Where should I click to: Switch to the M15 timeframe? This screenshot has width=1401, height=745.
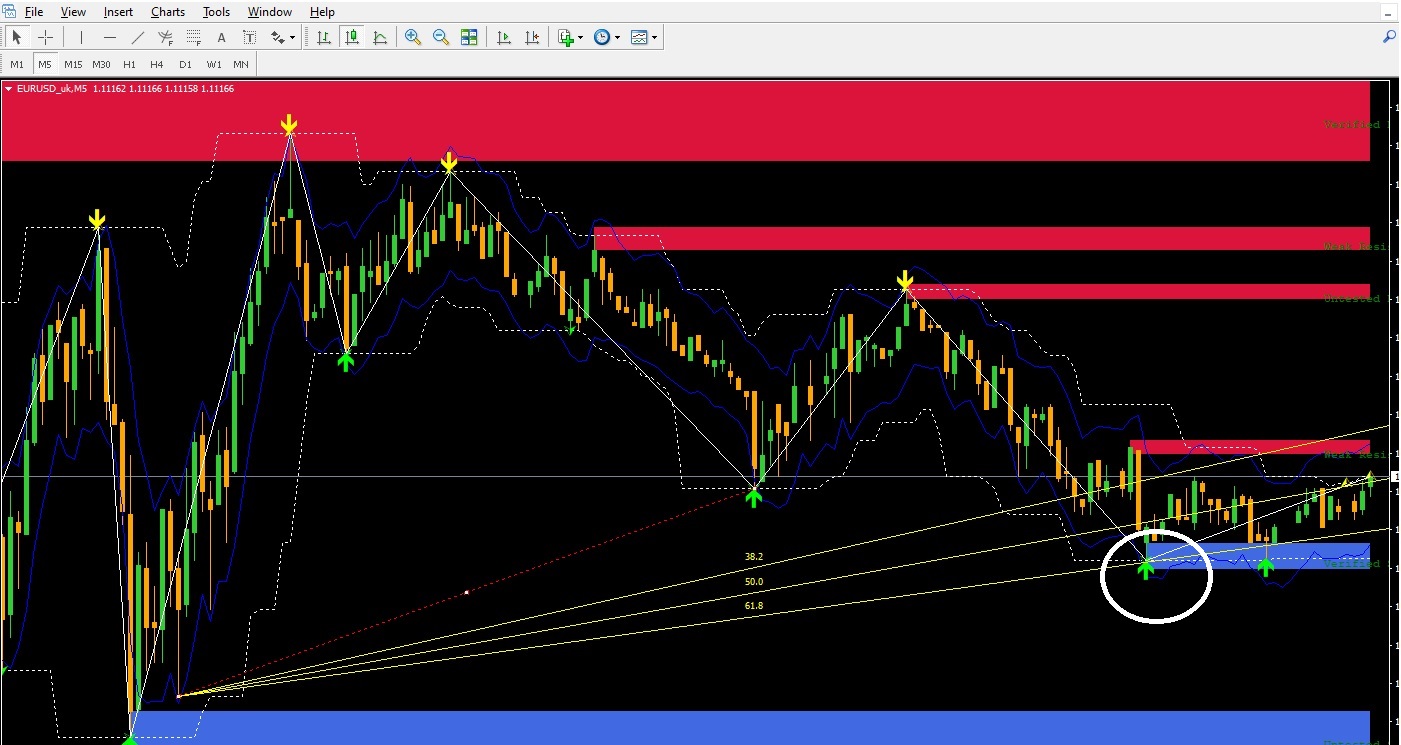tap(73, 64)
